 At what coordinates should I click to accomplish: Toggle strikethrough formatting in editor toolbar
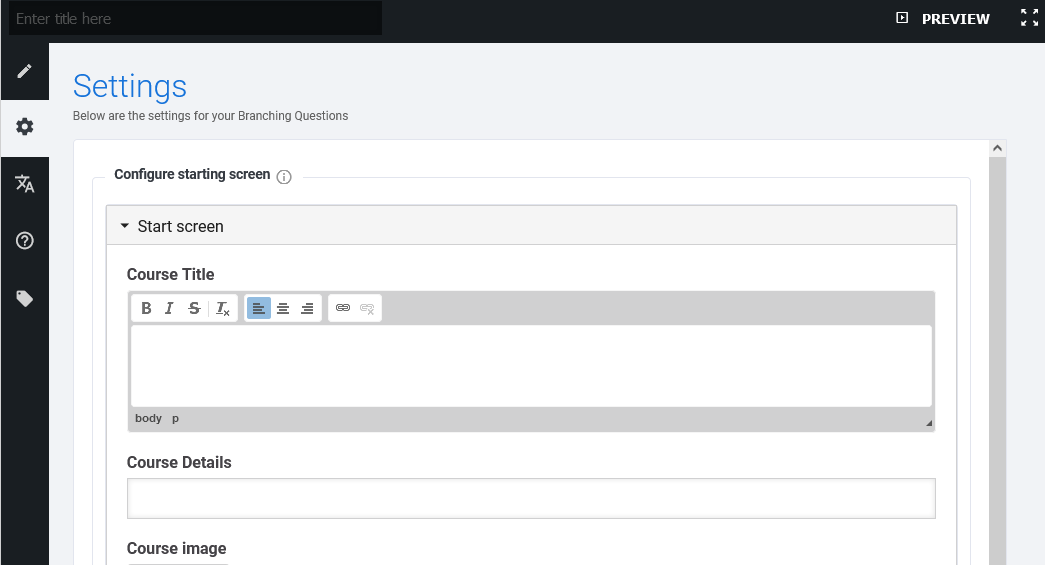pyautogui.click(x=194, y=308)
